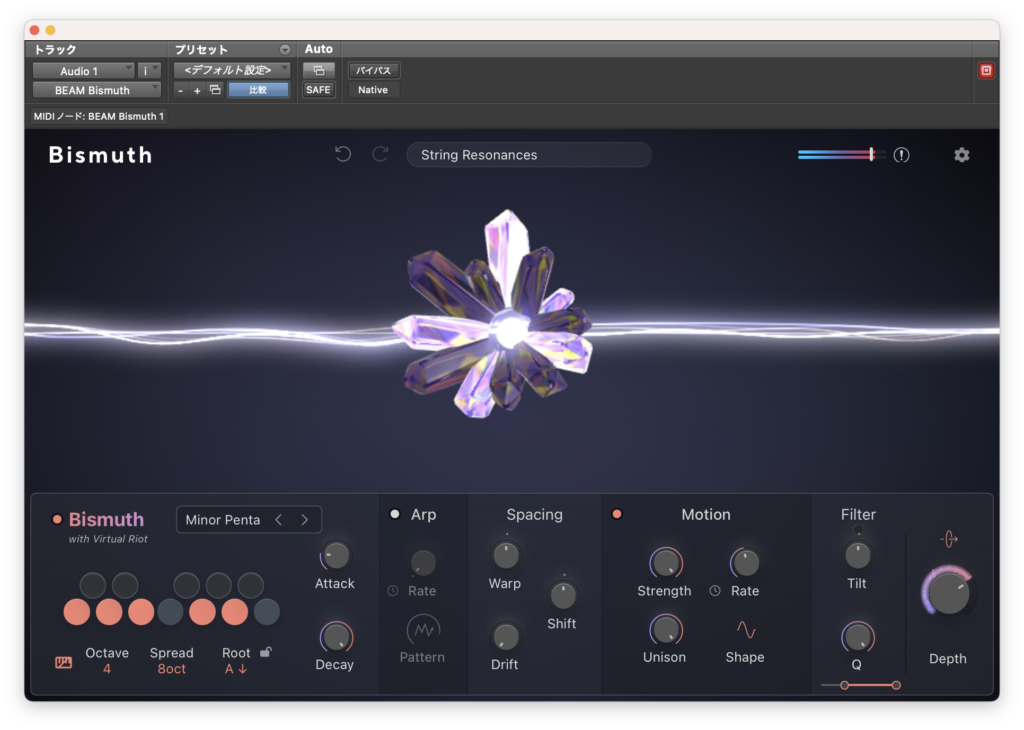Adjust the Filter range slider right handle
Screen dimensions: 1024x730
click(x=896, y=685)
